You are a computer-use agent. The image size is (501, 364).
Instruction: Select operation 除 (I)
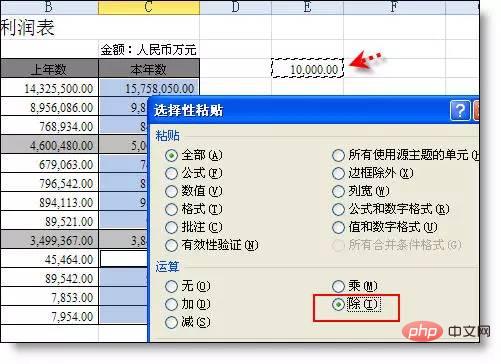tap(356, 304)
